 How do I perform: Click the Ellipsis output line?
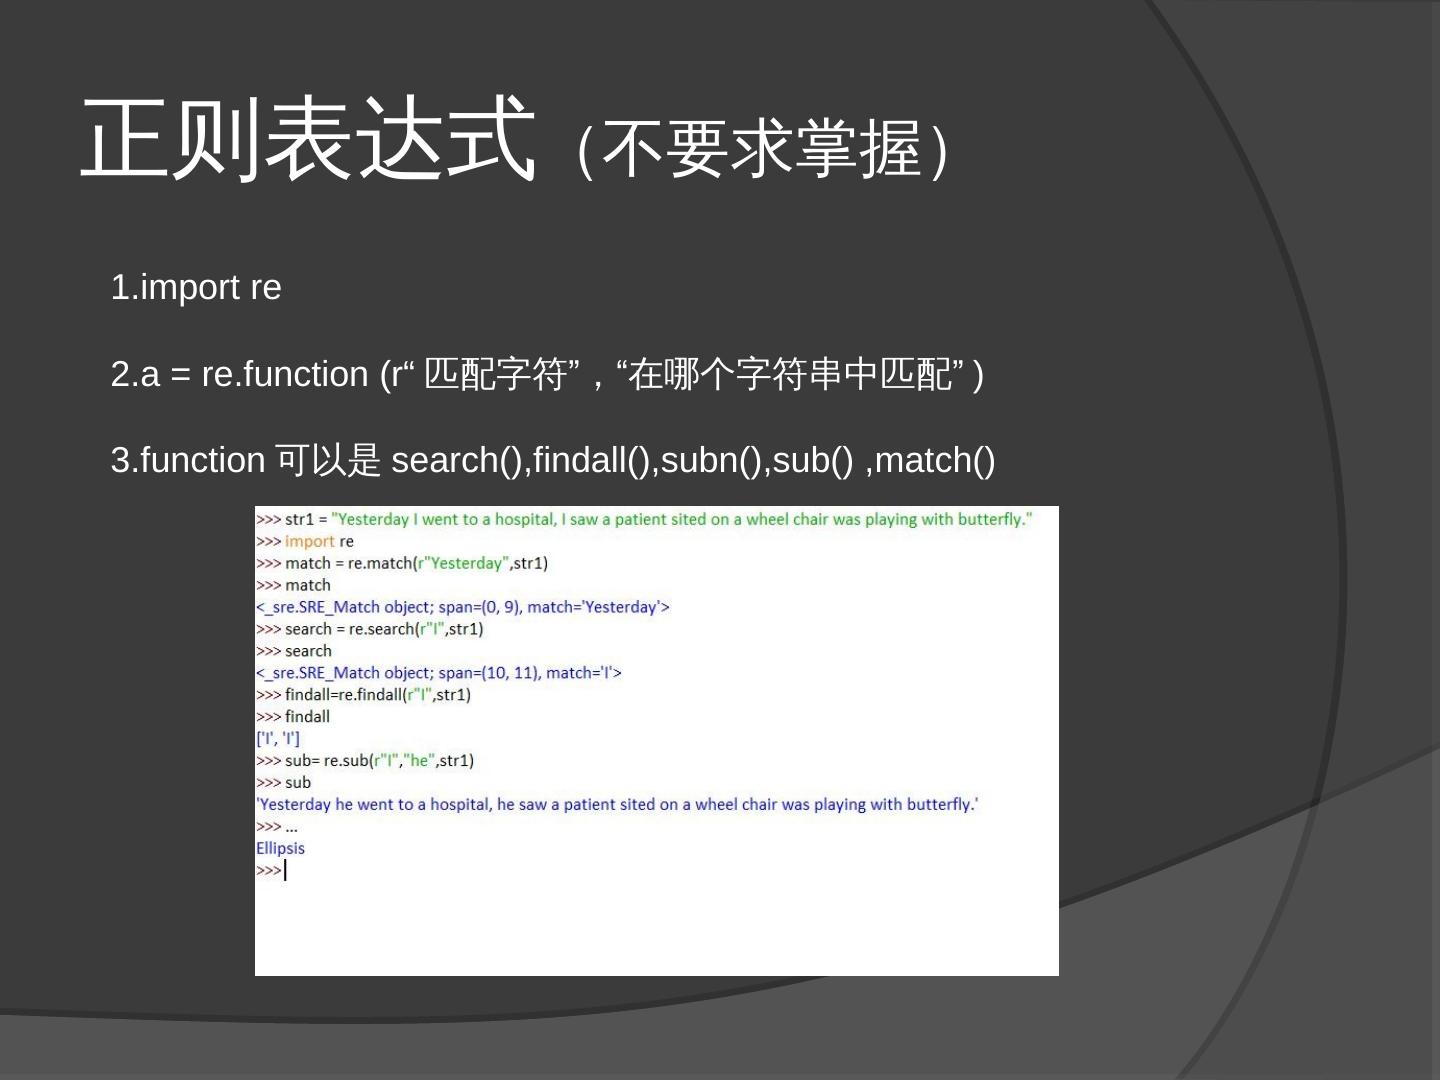281,847
